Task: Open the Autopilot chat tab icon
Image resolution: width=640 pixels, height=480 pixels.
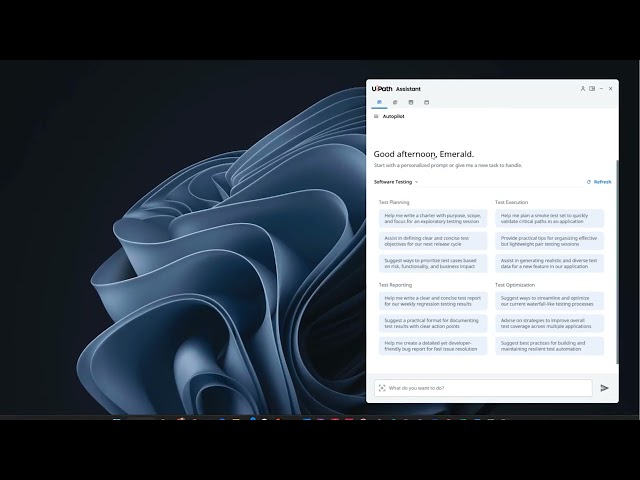Action: 379,102
